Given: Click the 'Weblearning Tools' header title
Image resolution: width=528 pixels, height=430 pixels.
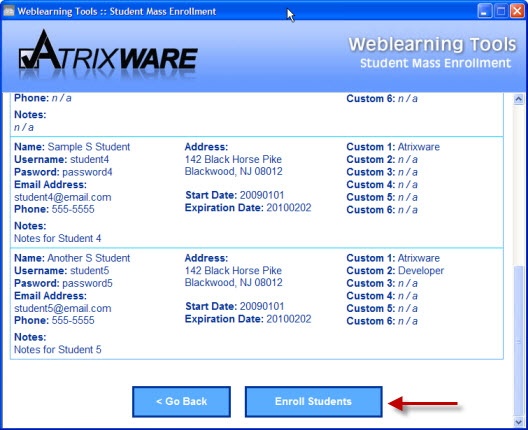Looking at the screenshot, I should click(432, 44).
